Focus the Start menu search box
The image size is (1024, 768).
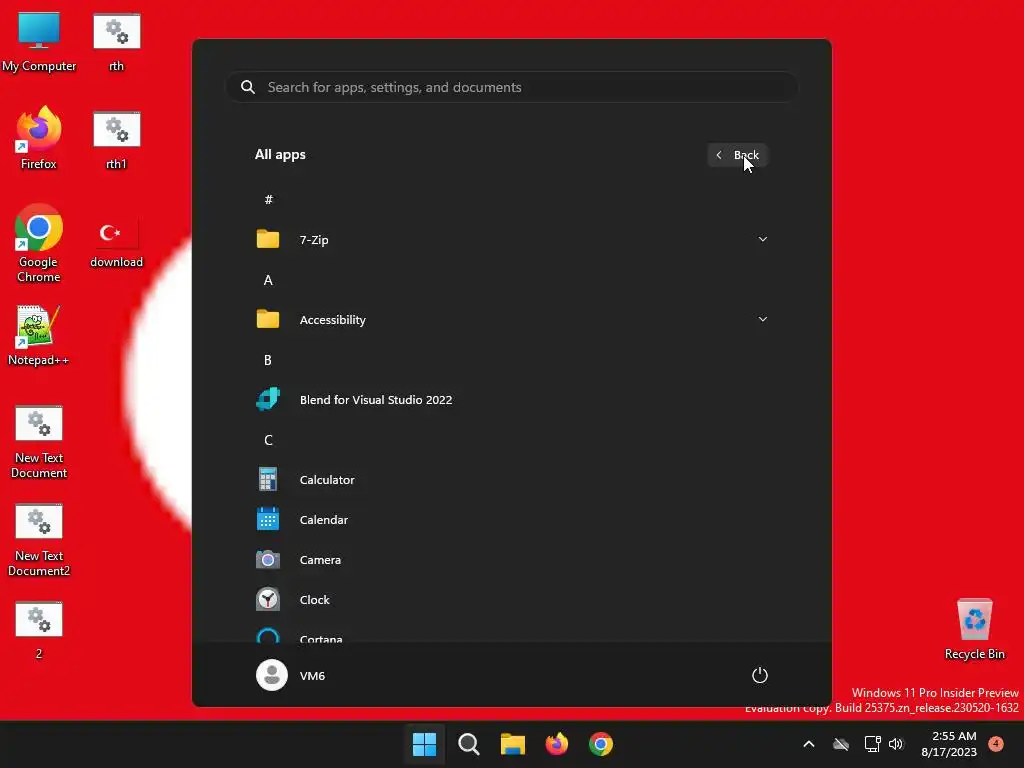[x=511, y=88]
